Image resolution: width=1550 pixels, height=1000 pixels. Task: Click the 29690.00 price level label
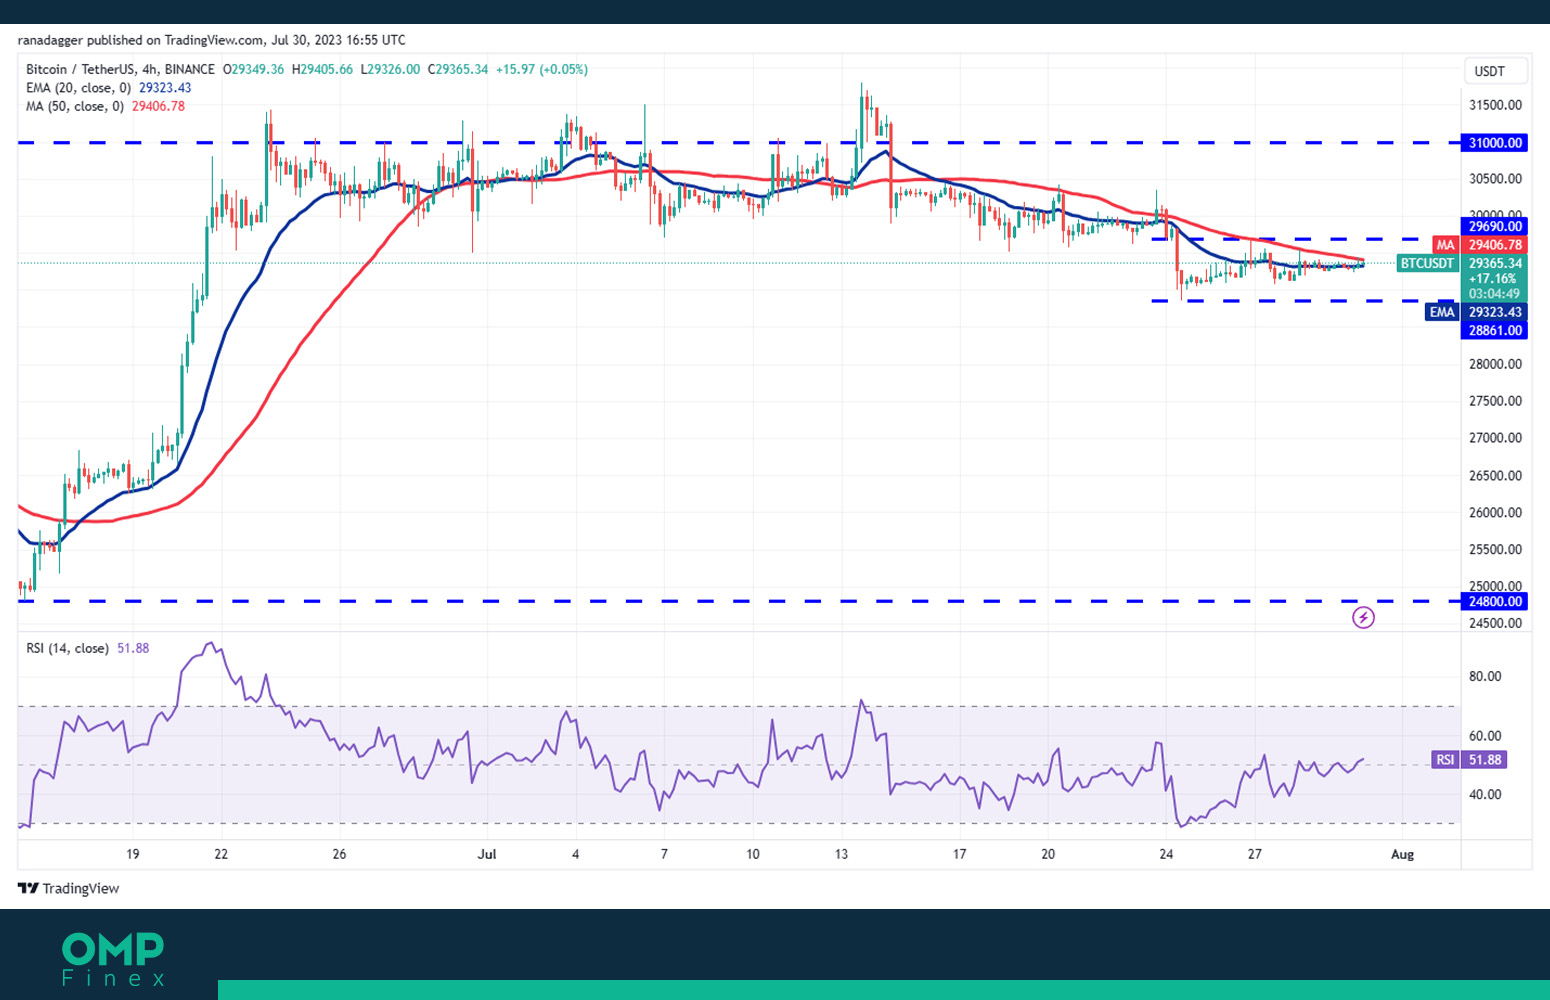[x=1495, y=227]
